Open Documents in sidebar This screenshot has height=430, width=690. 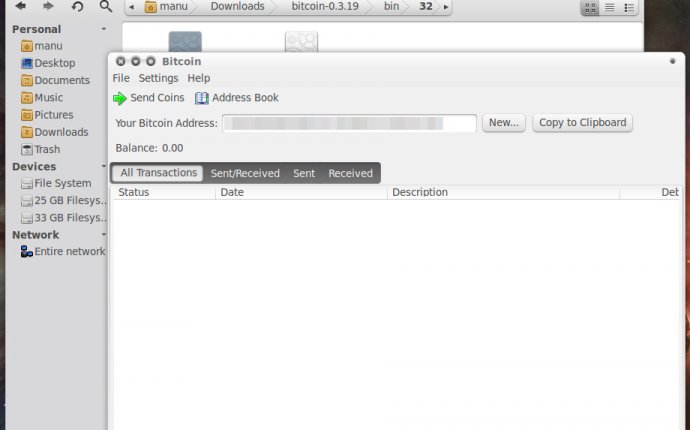coord(57,80)
